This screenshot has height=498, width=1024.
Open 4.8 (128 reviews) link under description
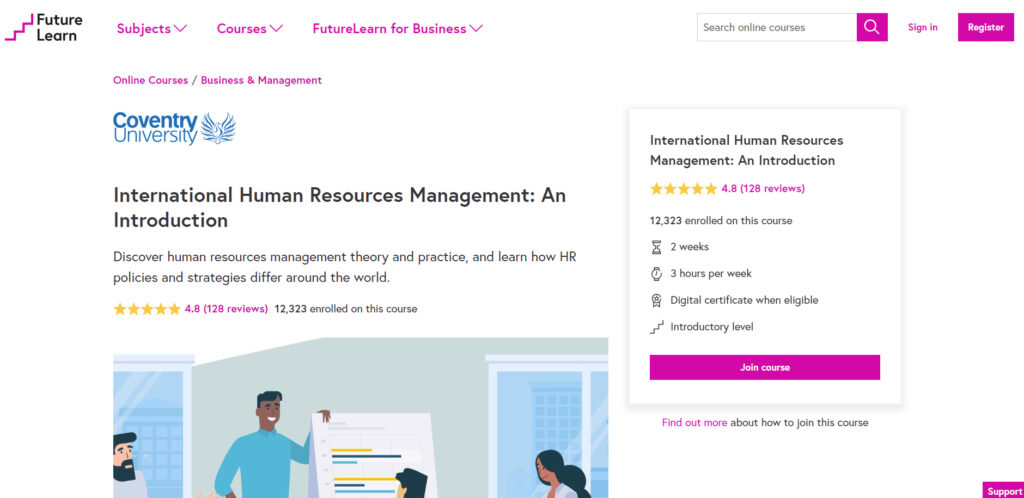[x=226, y=309]
